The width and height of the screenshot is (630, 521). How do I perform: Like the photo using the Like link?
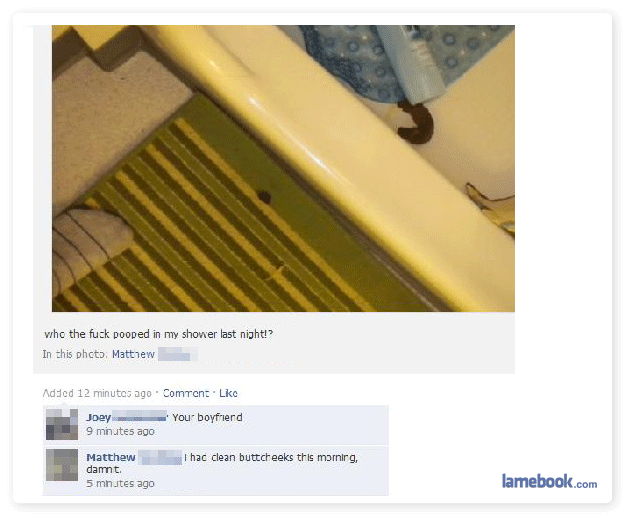(228, 393)
